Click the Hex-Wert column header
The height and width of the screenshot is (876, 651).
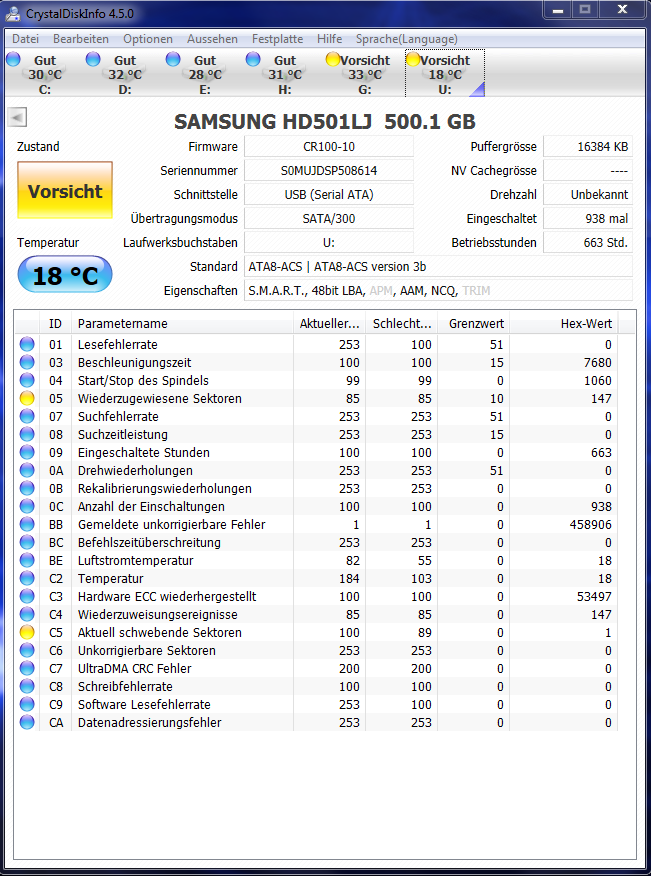(x=564, y=323)
